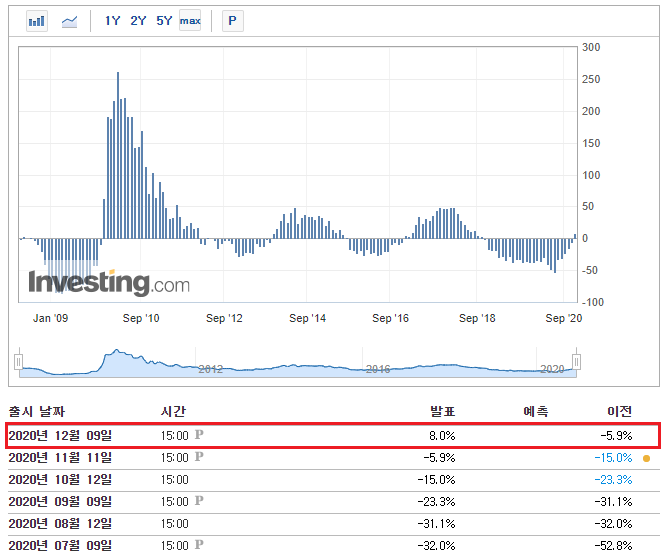Select the 2020년 10월 12일 row date
Screen dimensions: 669x559
60,480
